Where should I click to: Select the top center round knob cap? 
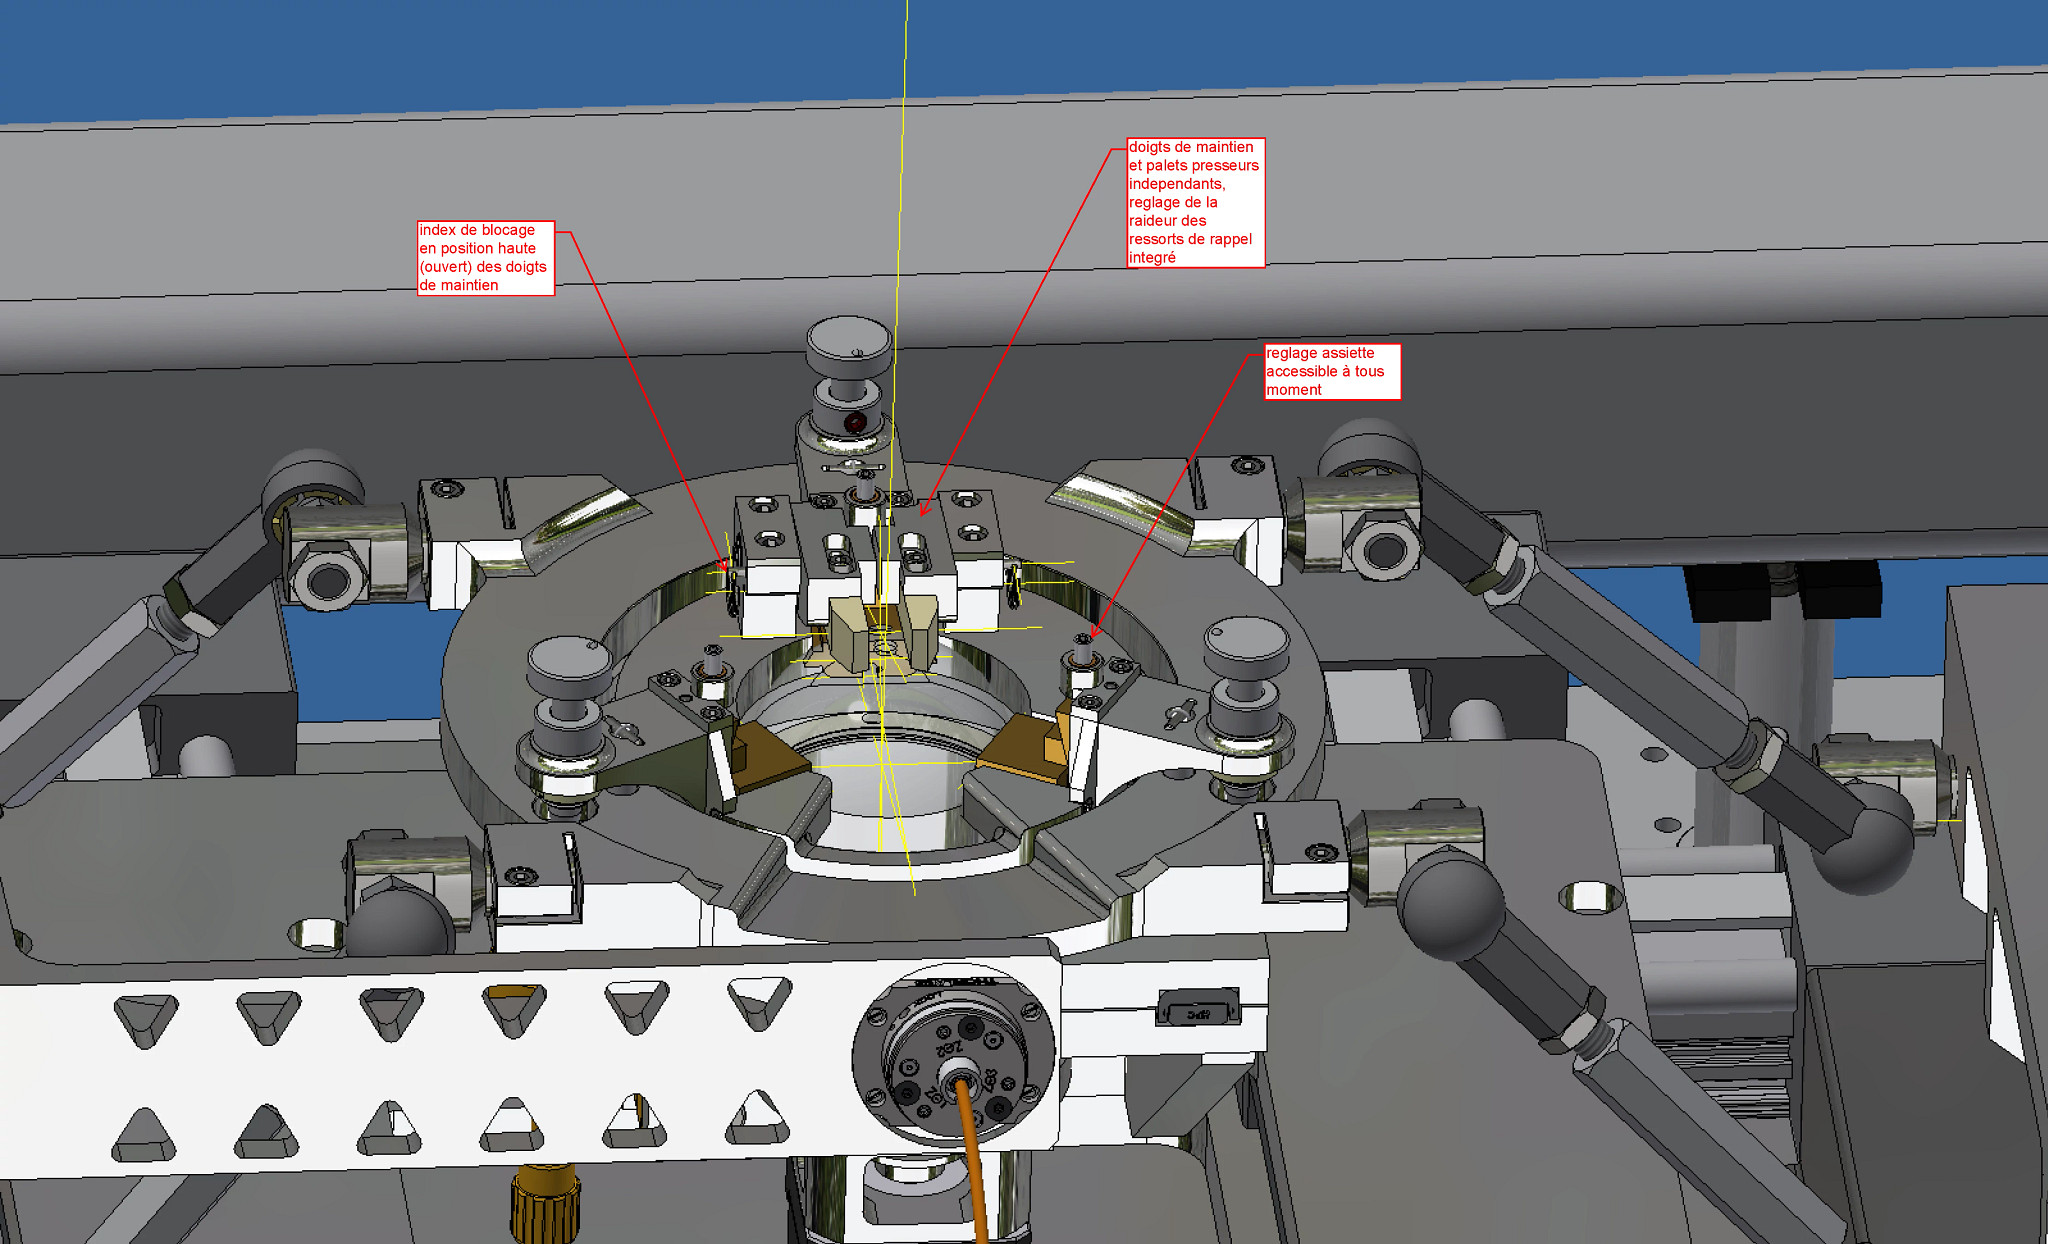coord(849,343)
